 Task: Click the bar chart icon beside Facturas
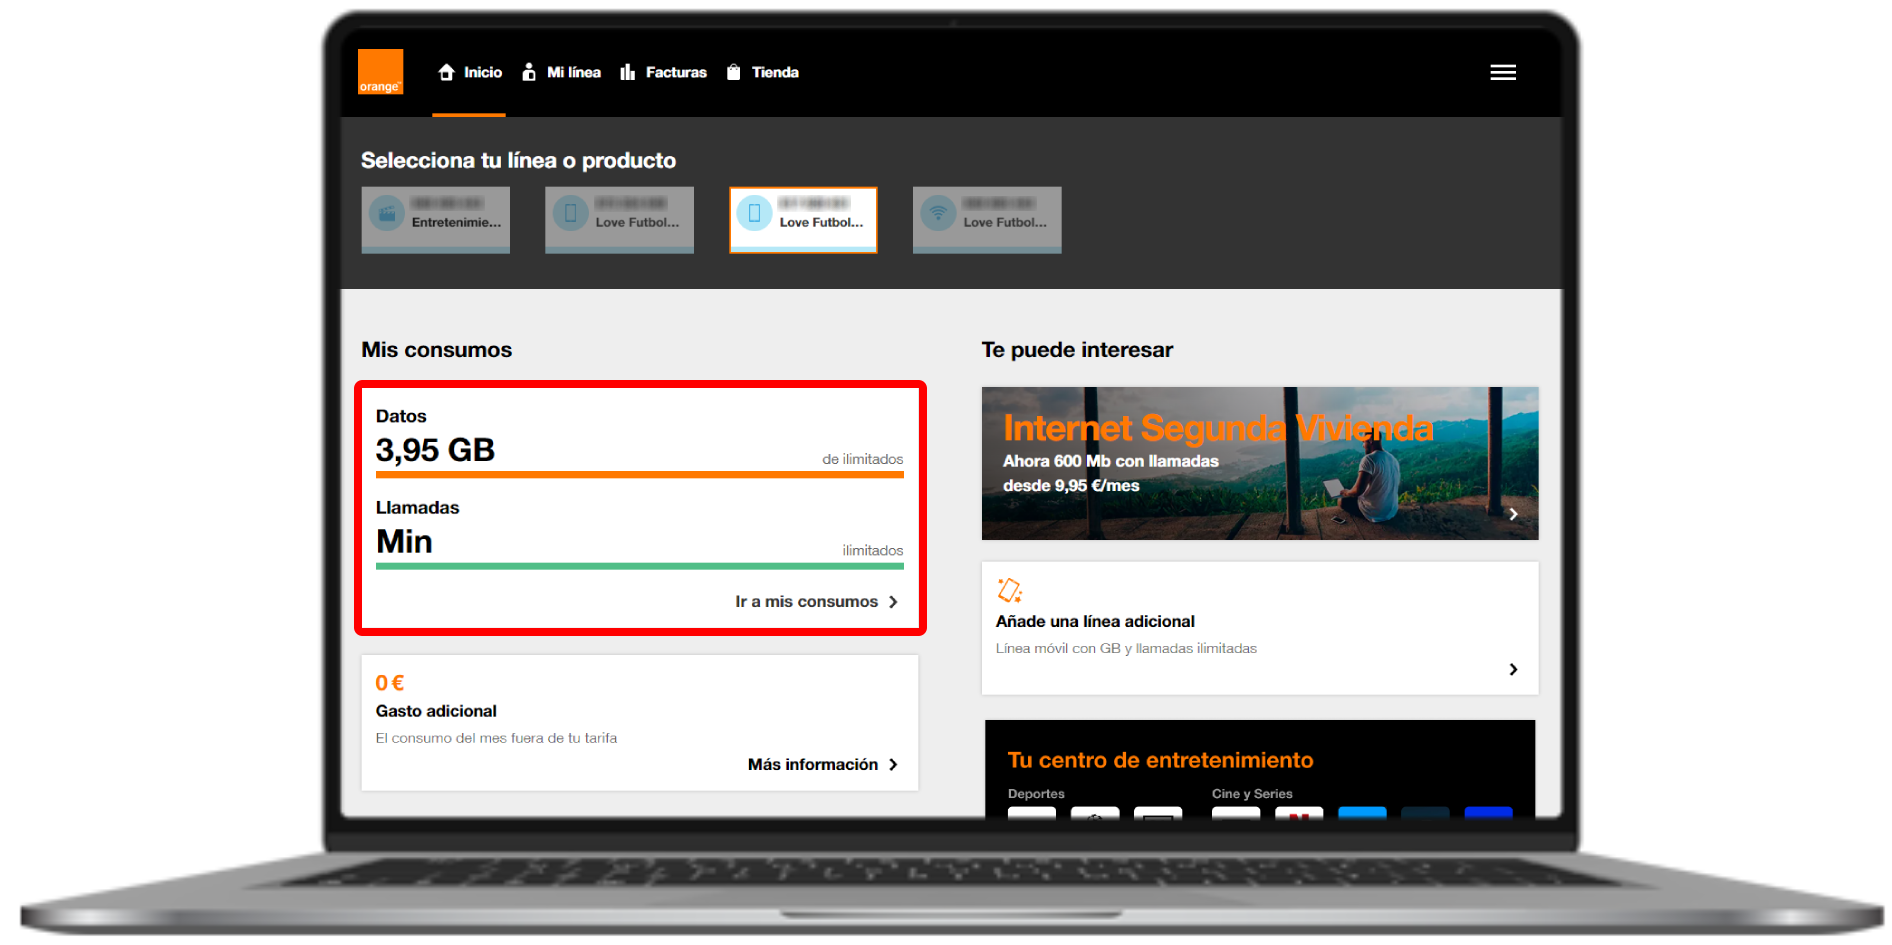click(x=627, y=72)
